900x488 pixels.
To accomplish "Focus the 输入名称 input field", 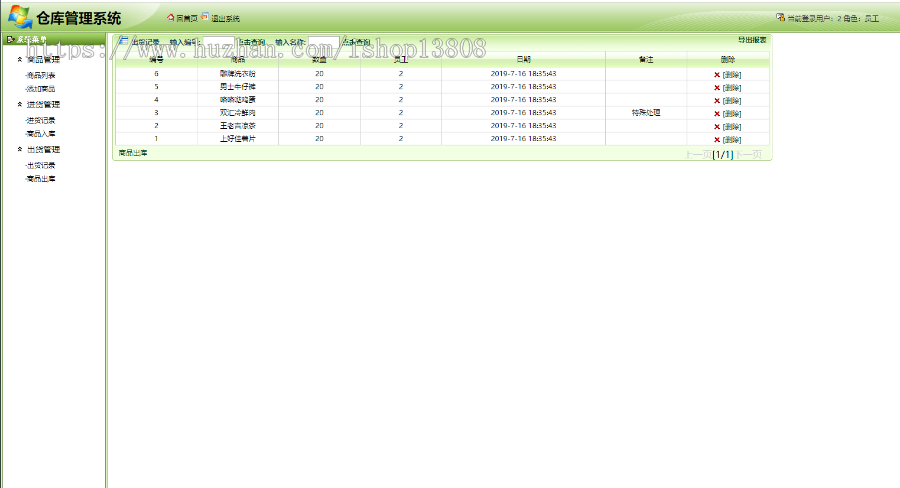I will [324, 42].
